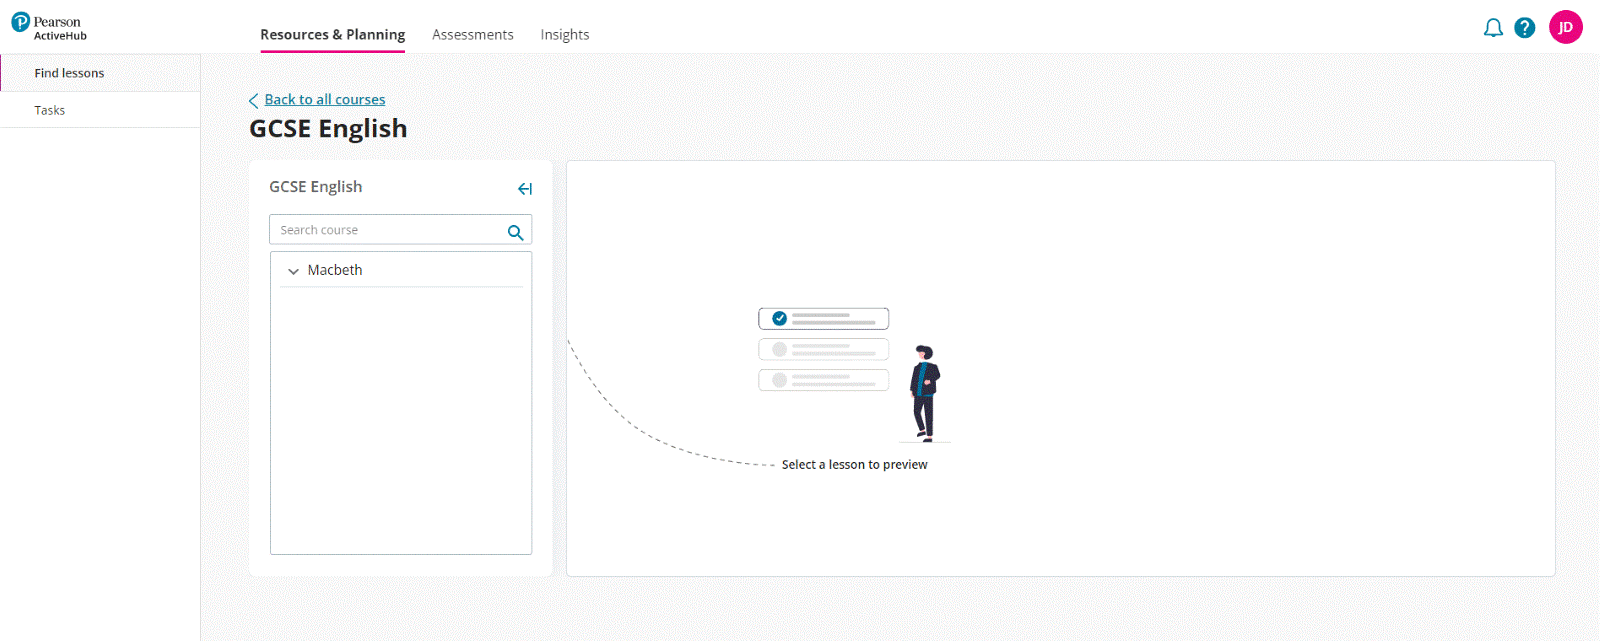Focus the Search course input field
The height and width of the screenshot is (641, 1600).
[388, 230]
